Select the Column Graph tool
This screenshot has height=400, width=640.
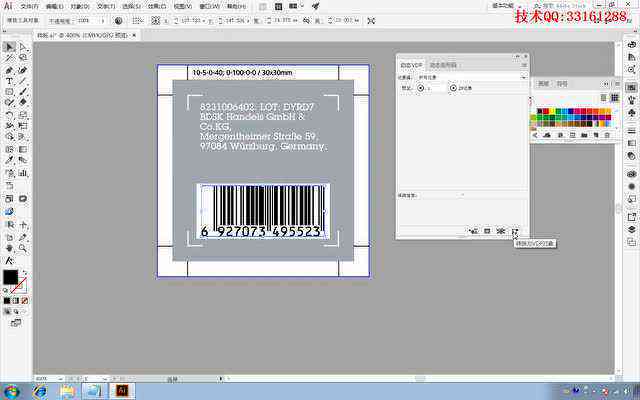pos(23,173)
